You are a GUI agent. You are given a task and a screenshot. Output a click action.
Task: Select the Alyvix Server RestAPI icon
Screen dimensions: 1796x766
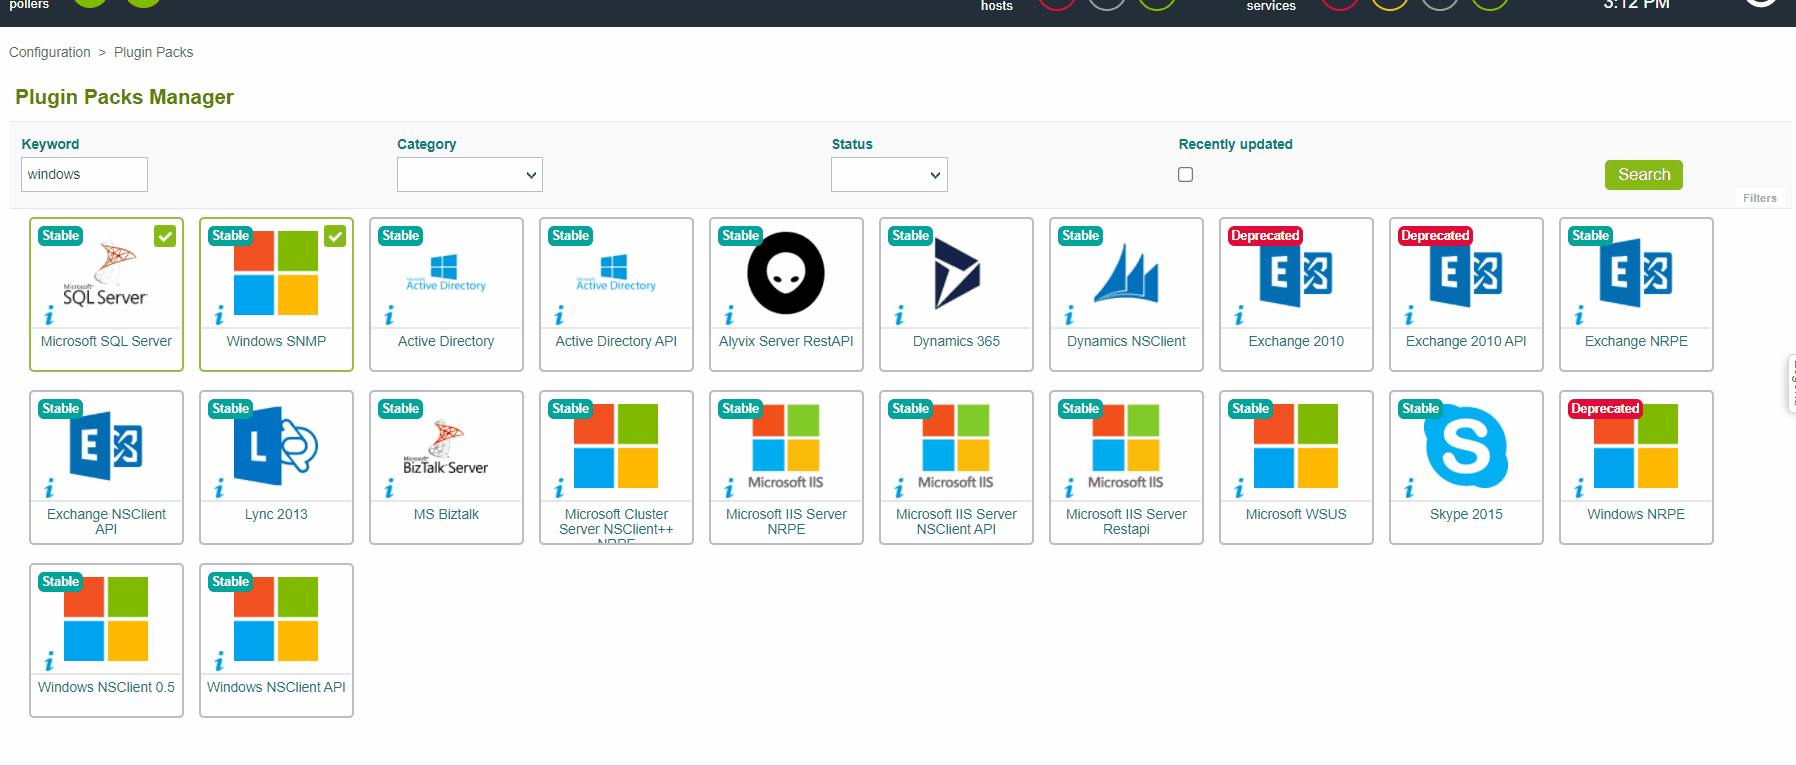pyautogui.click(x=786, y=274)
